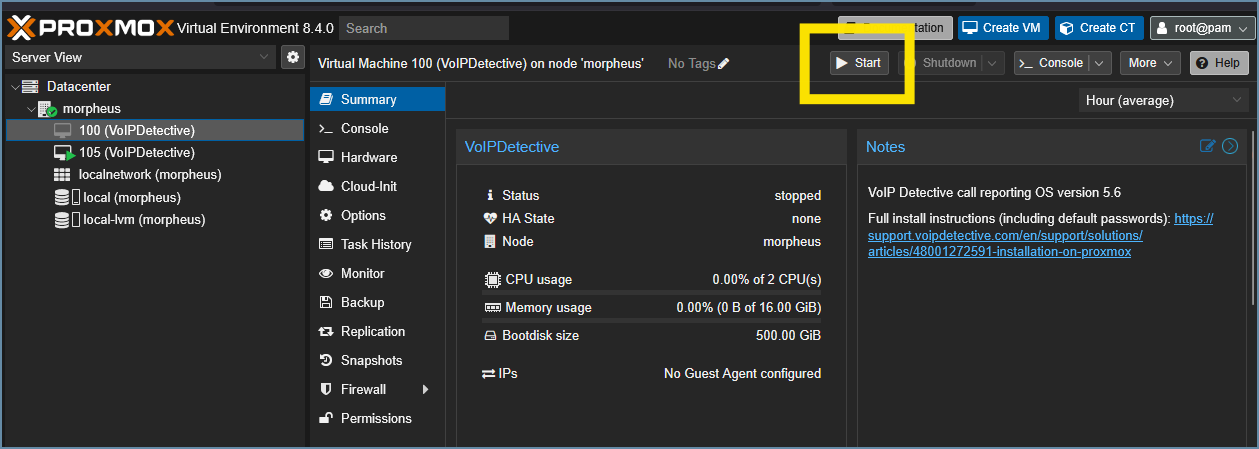Open the Permissions tab
The image size is (1259, 449).
tap(378, 418)
